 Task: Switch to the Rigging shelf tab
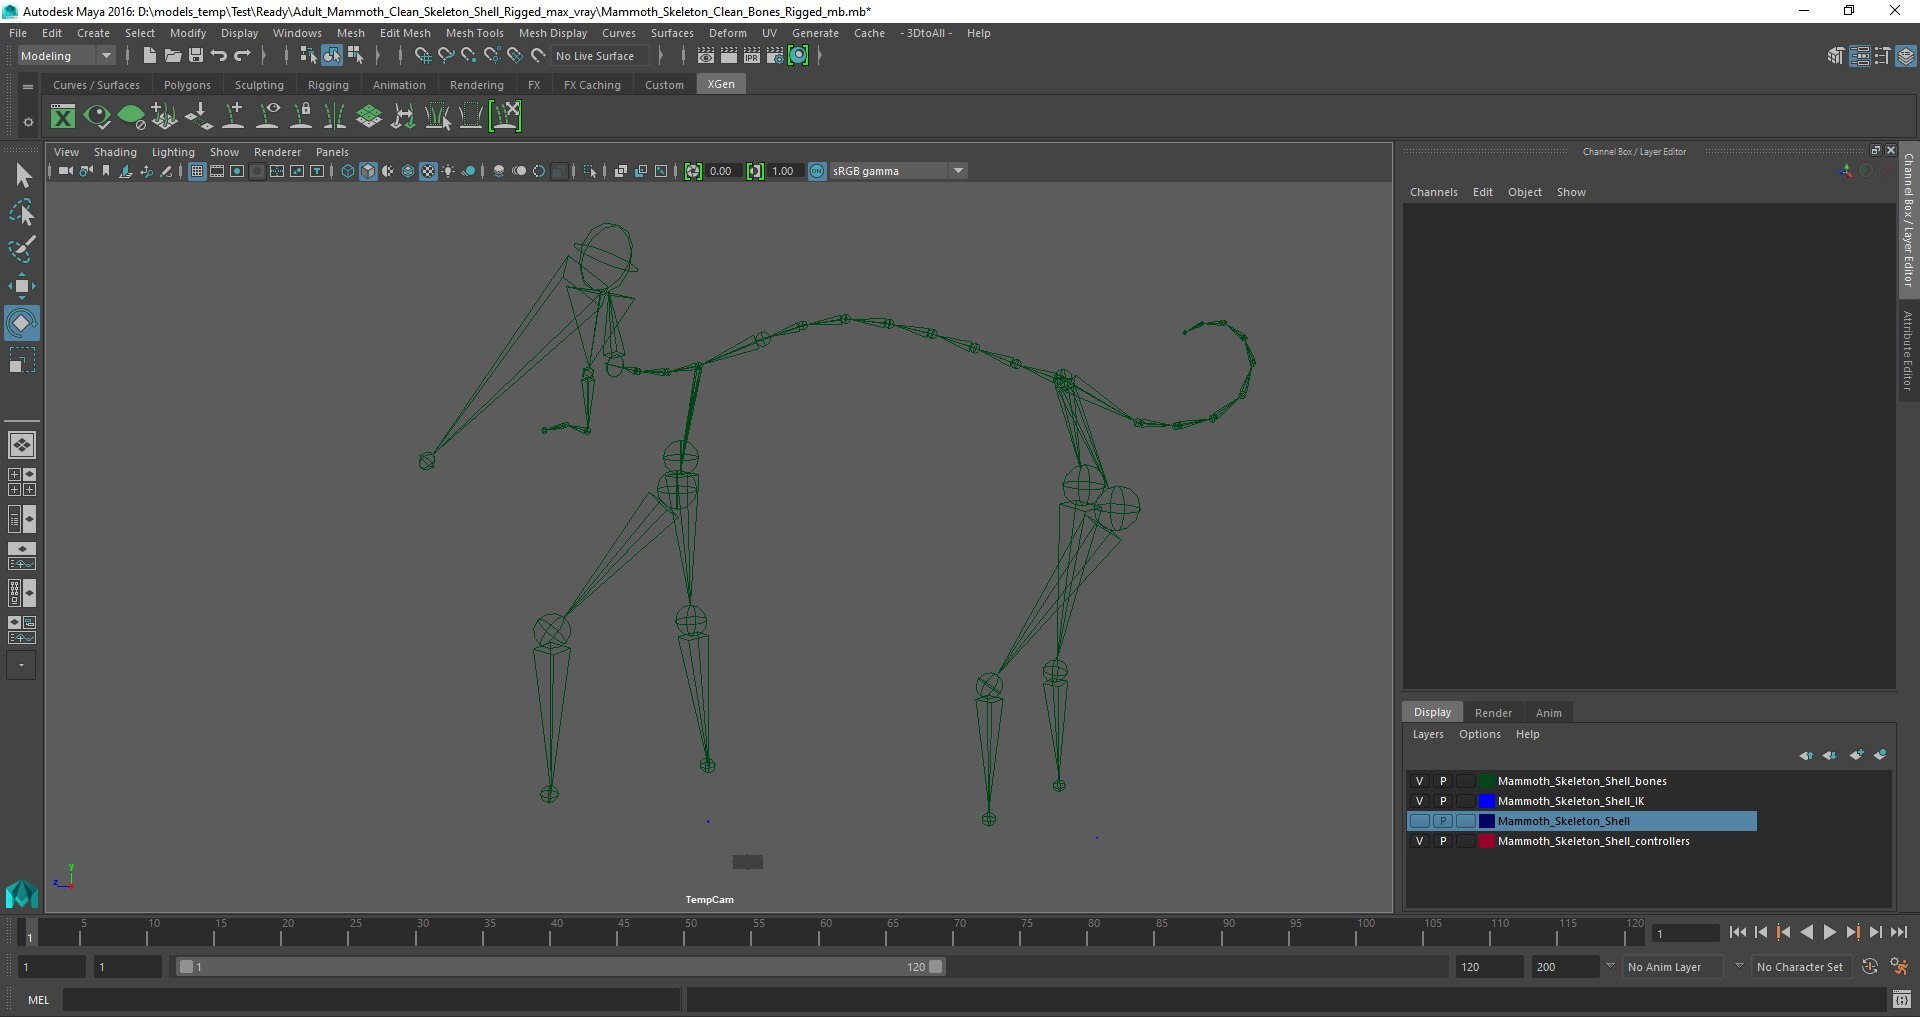coord(328,85)
